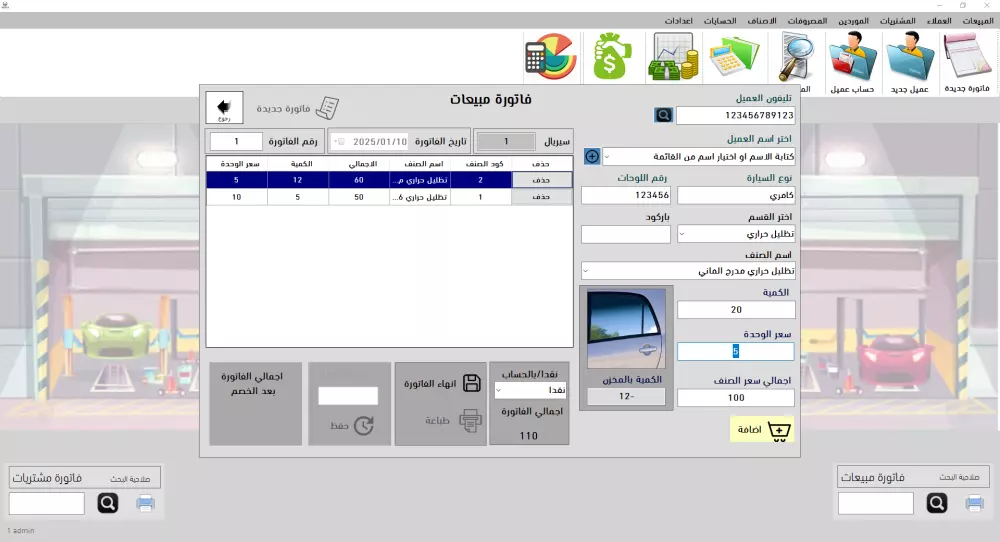1000x542 pixels.
Task: Open the فاتورة جديدة toolbar icon
Action: 967,56
